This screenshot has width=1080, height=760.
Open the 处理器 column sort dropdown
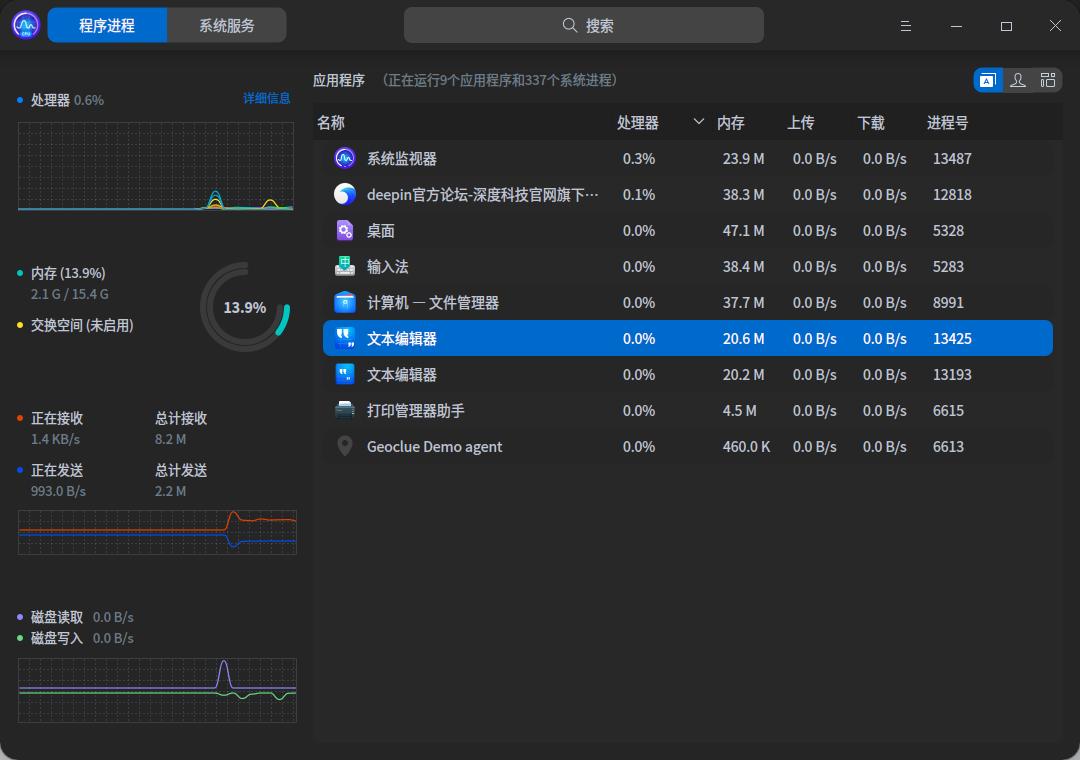point(697,122)
